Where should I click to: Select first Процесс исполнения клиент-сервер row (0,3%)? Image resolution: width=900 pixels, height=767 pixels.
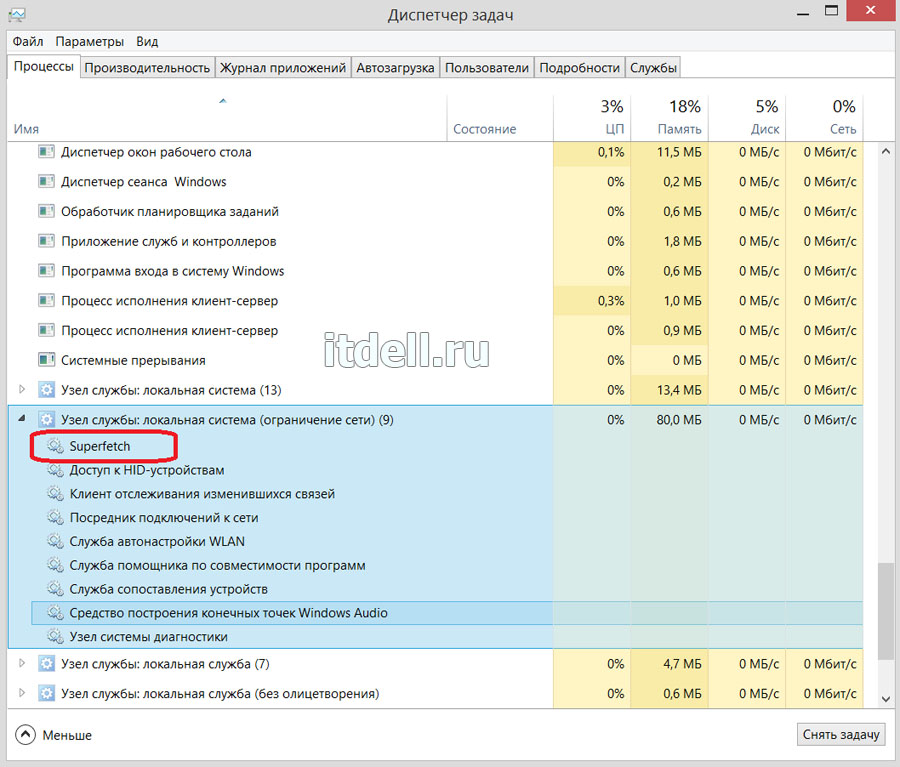435,301
